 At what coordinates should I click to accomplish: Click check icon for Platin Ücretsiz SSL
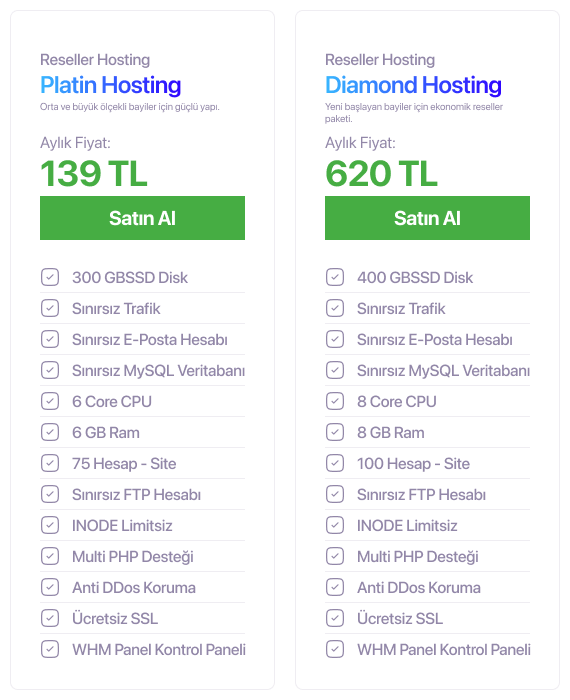[50, 618]
